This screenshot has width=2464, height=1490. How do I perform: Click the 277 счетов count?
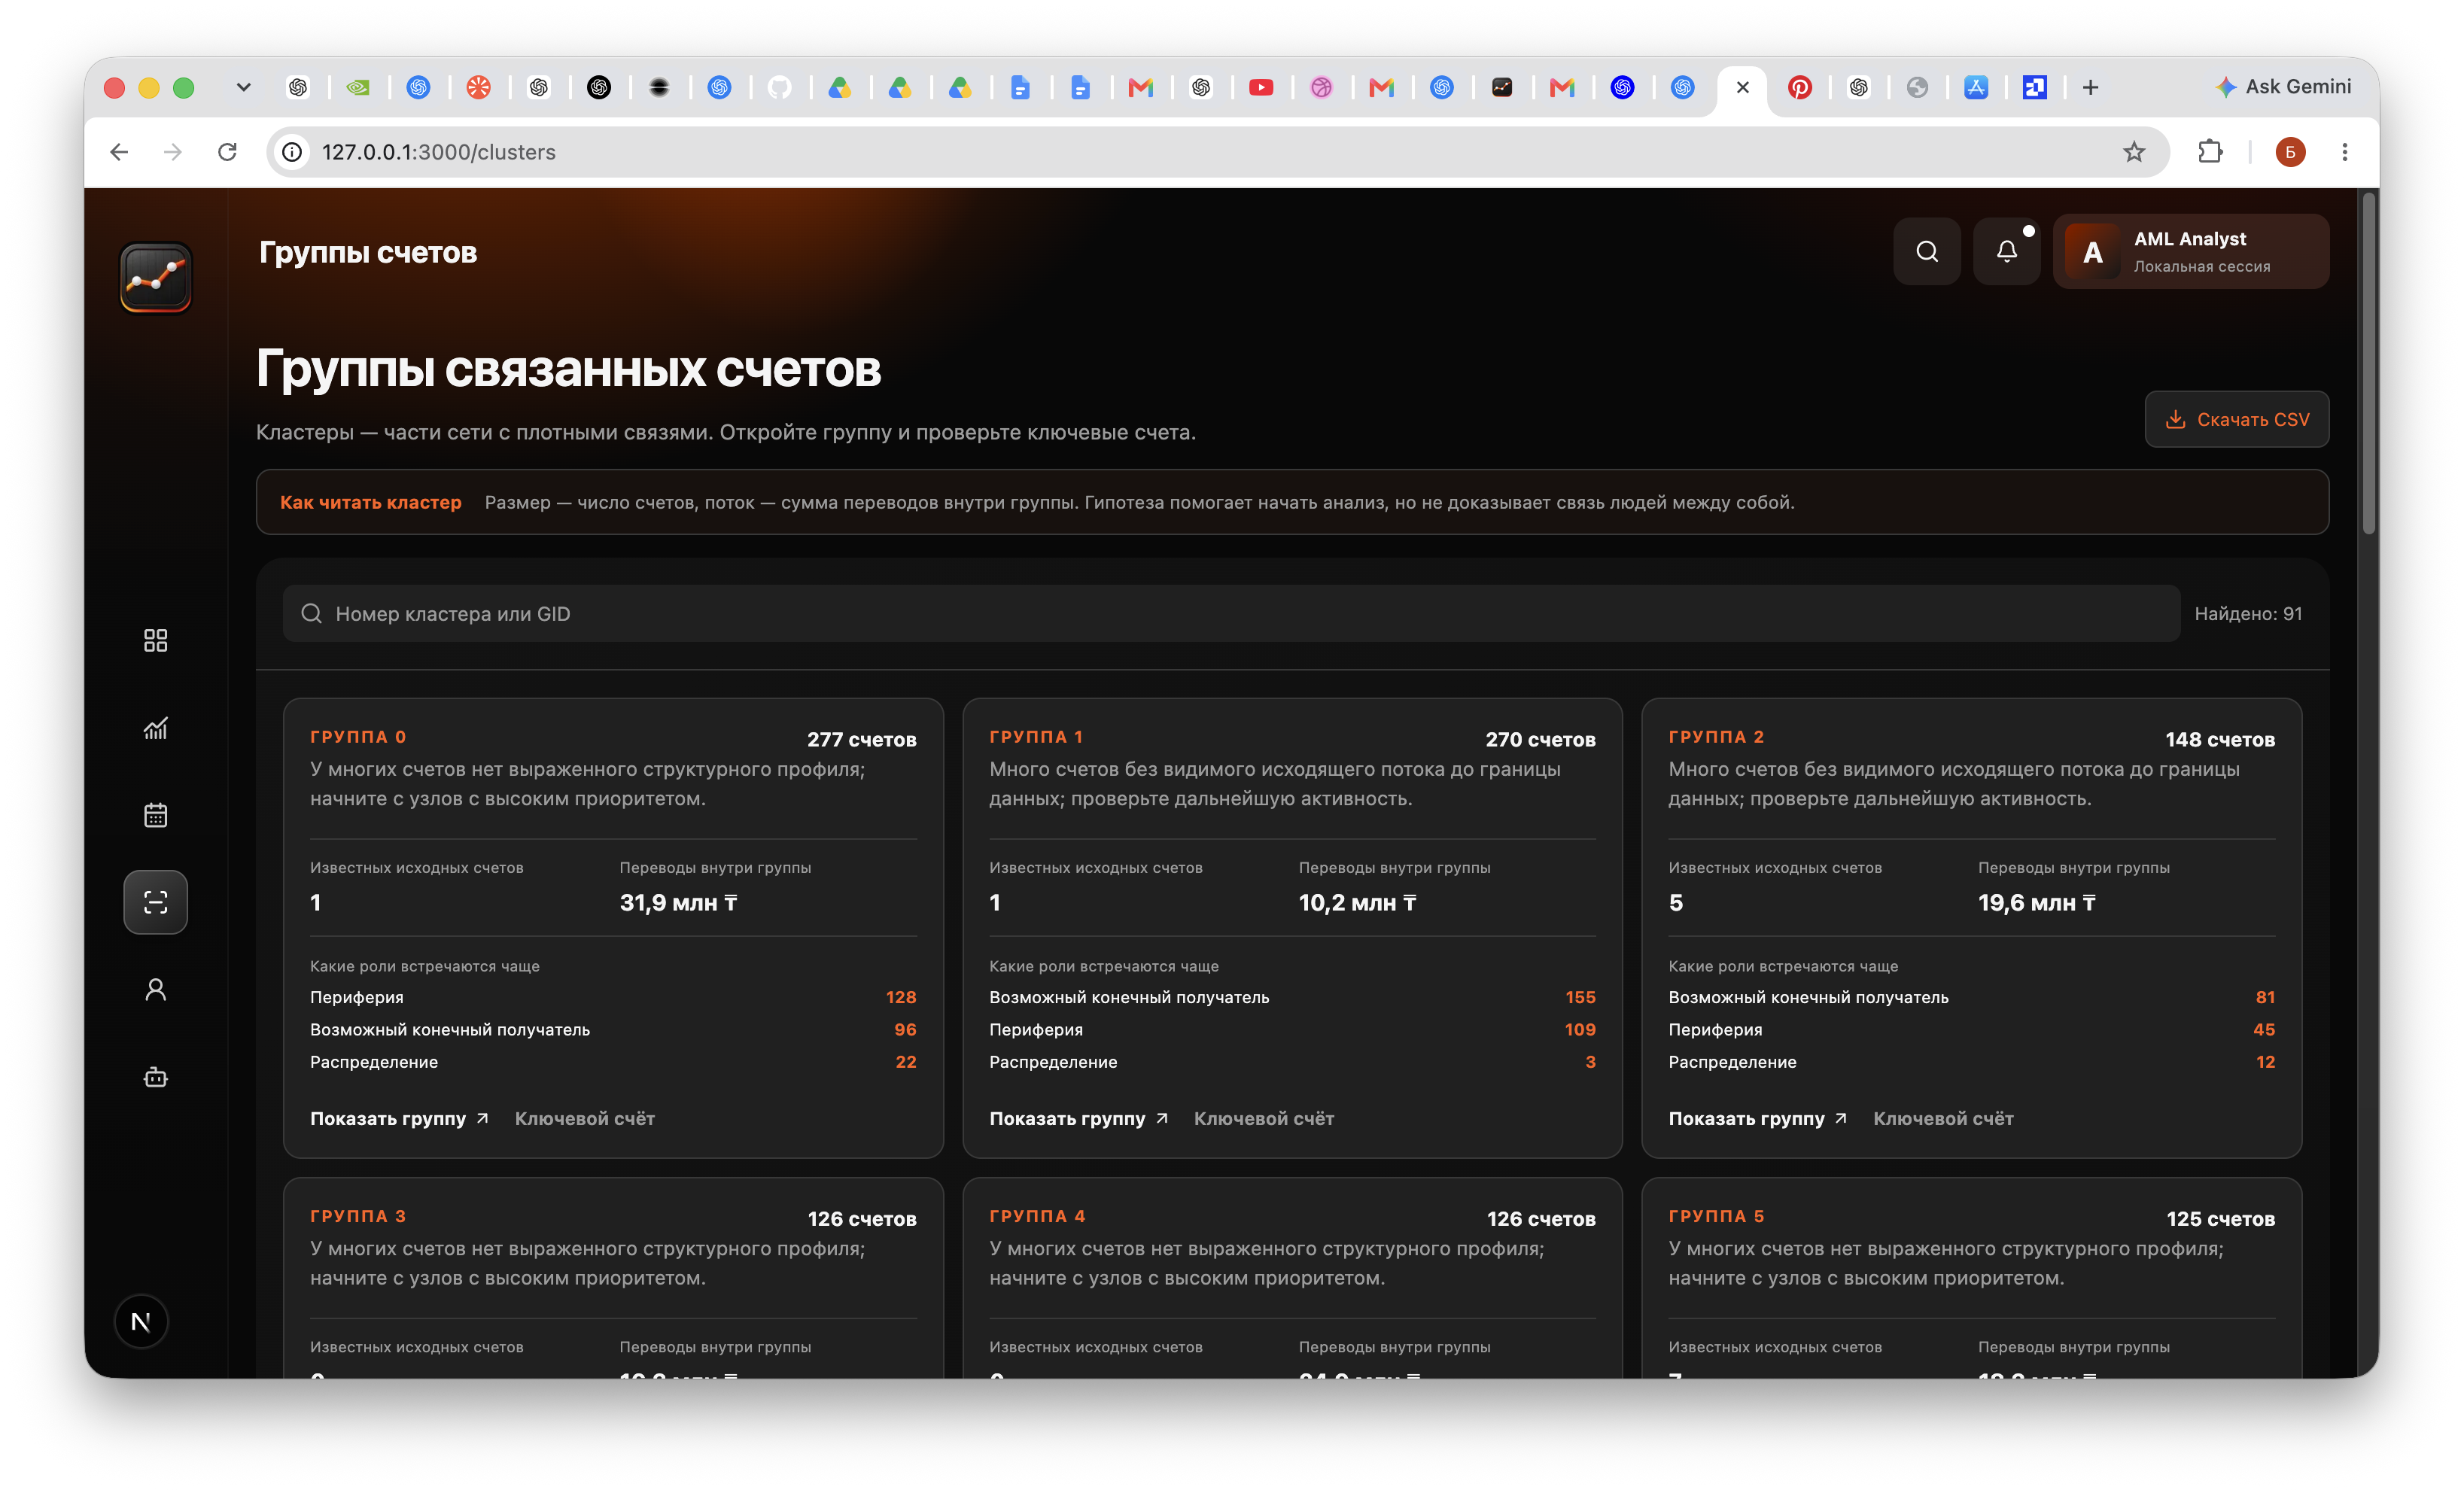pyautogui.click(x=861, y=739)
